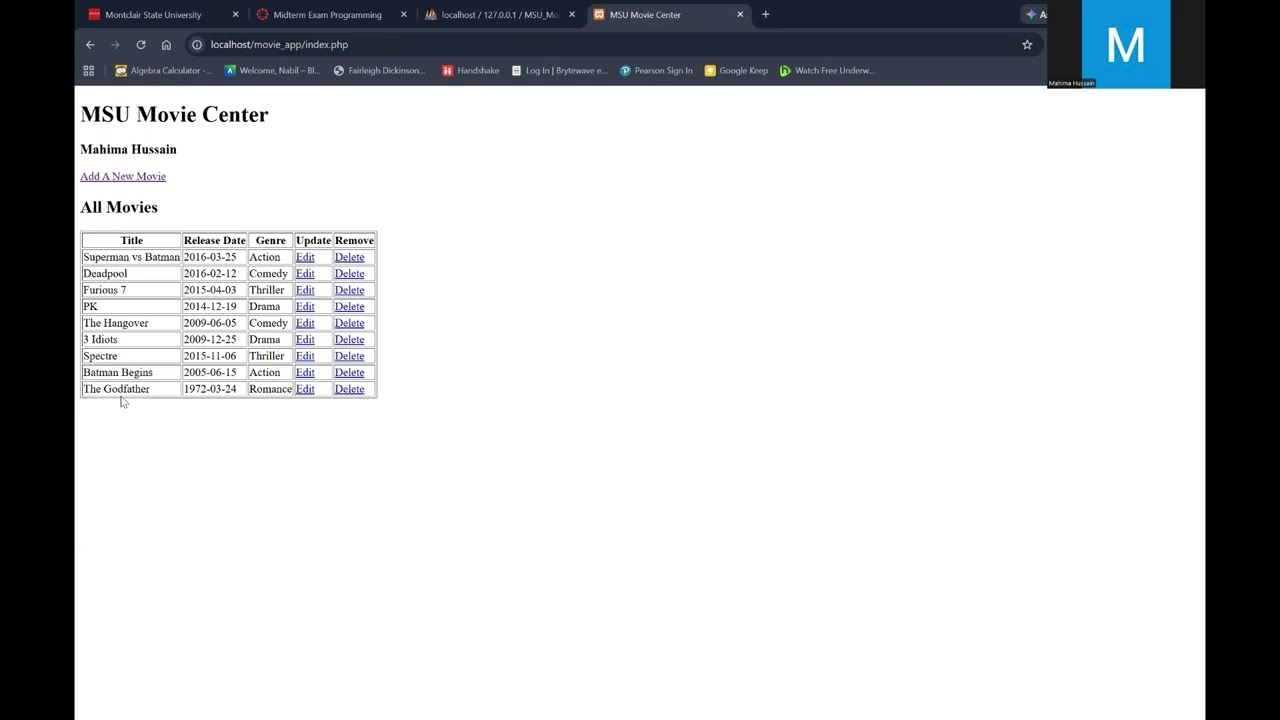This screenshot has width=1280, height=720.
Task: Click the Add A New Movie link
Action: tap(123, 177)
